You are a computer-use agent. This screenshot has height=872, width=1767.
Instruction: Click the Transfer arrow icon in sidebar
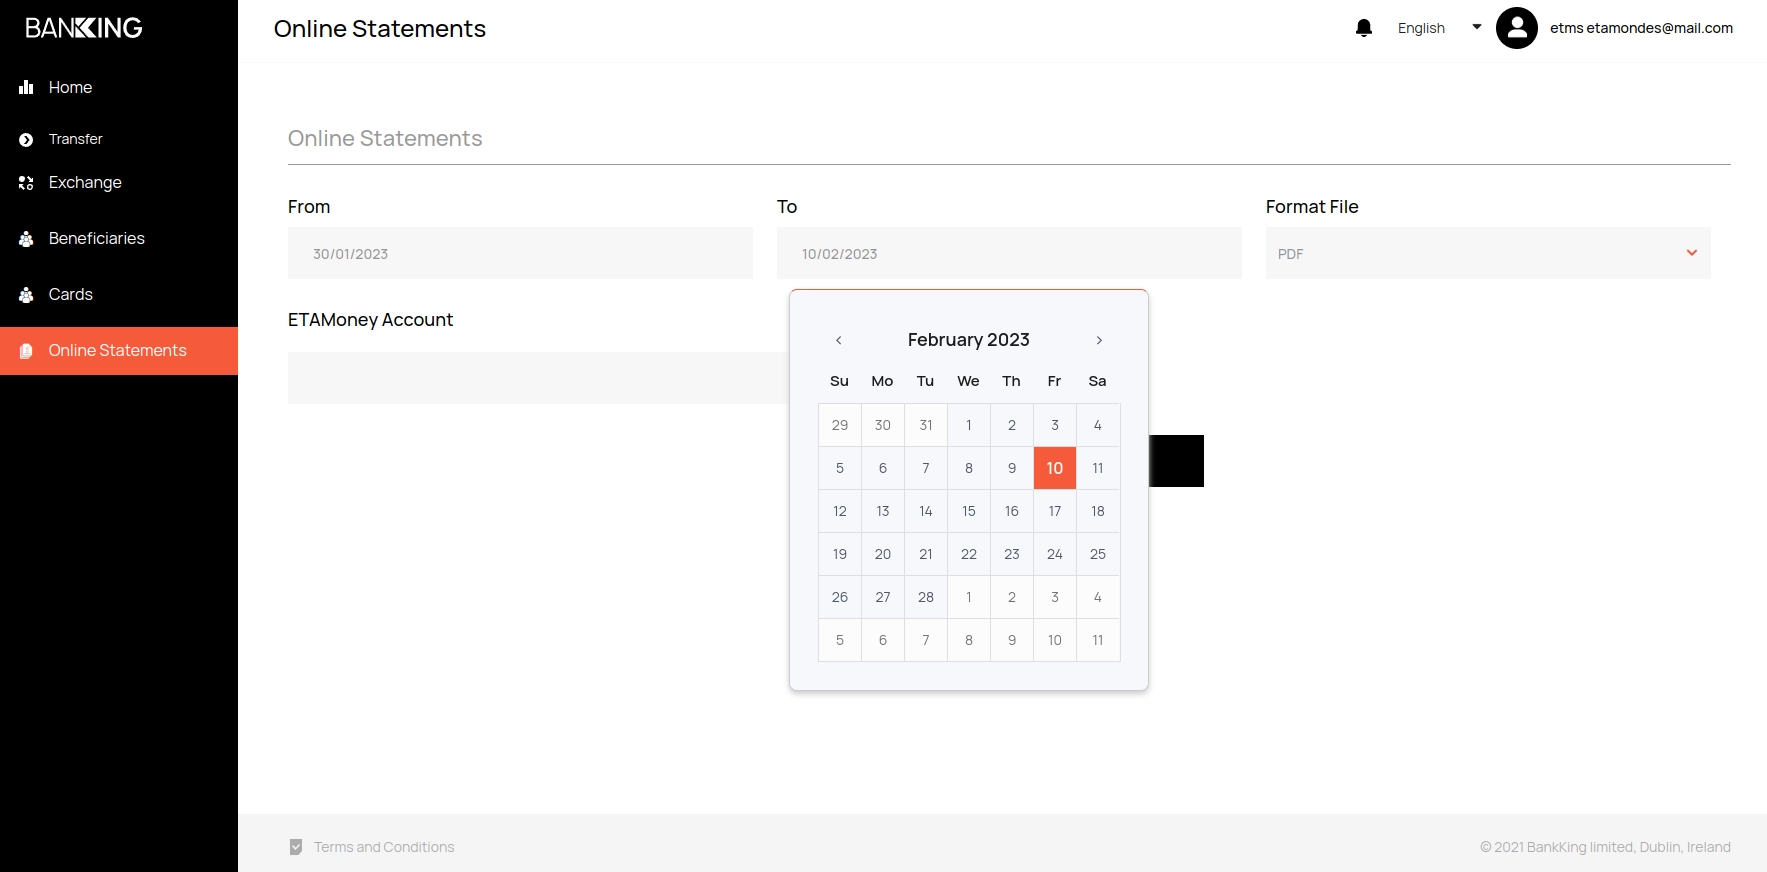click(x=26, y=140)
